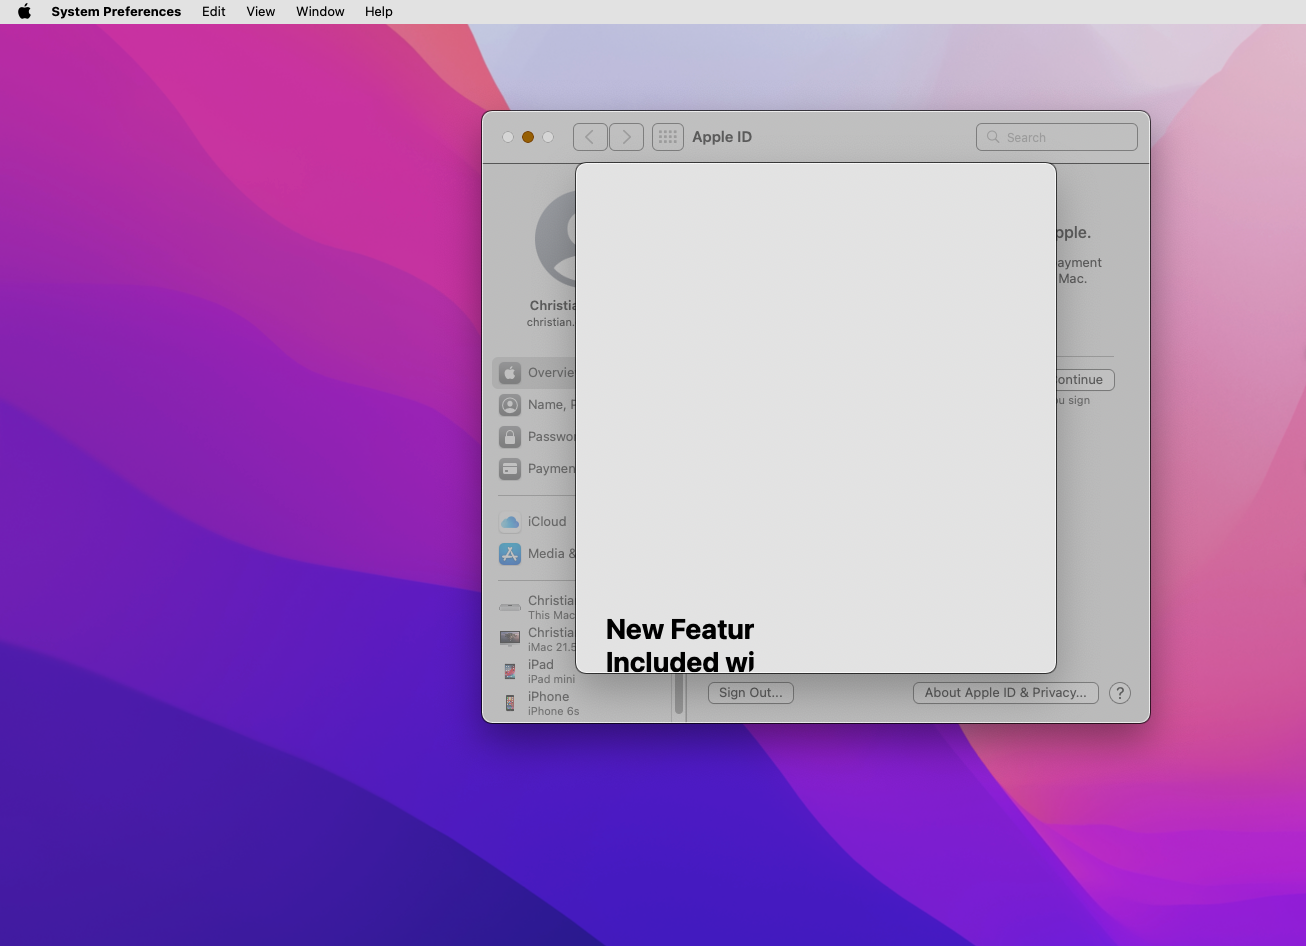Screen dimensions: 1306x946
Task: Click the question mark help button
Action: coord(1120,693)
